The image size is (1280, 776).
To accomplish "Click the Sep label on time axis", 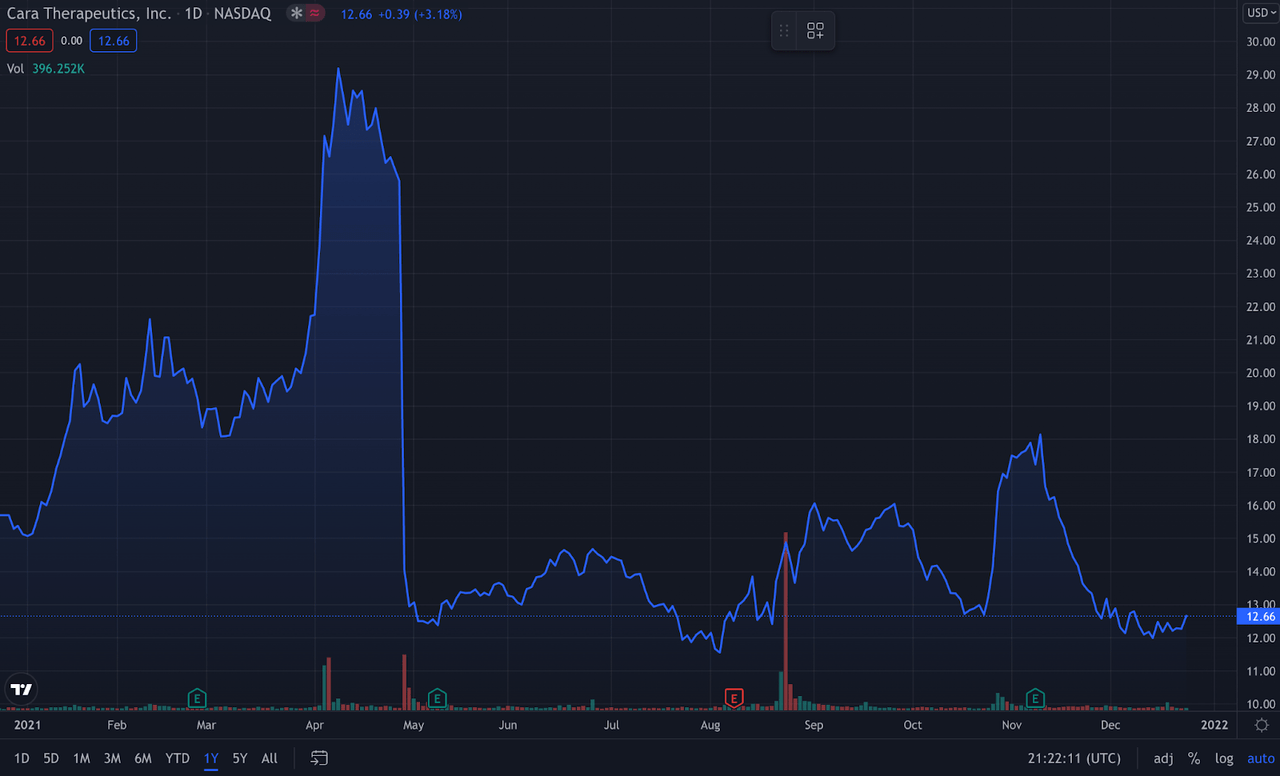I will click(814, 725).
